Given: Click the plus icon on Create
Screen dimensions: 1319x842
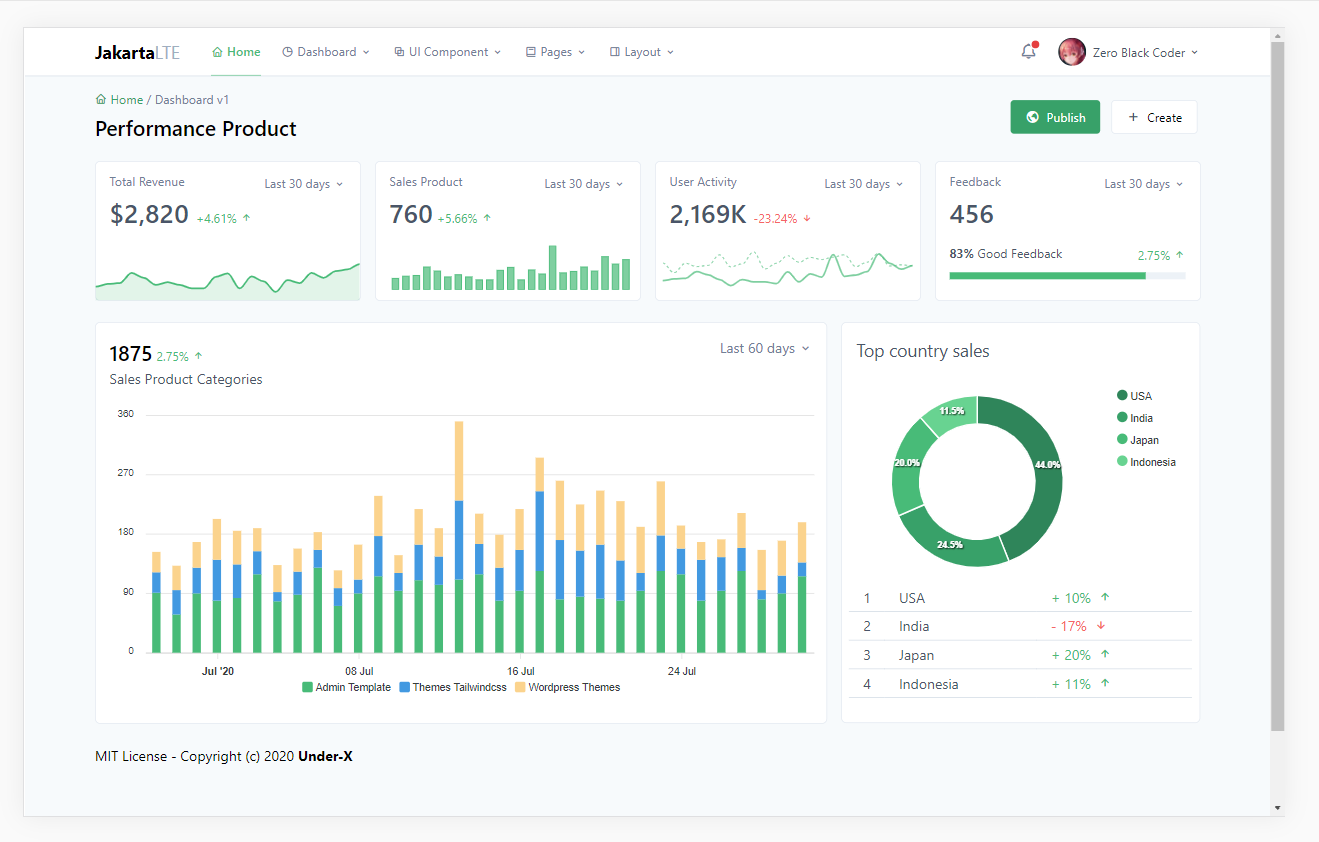Looking at the screenshot, I should (x=1133, y=117).
